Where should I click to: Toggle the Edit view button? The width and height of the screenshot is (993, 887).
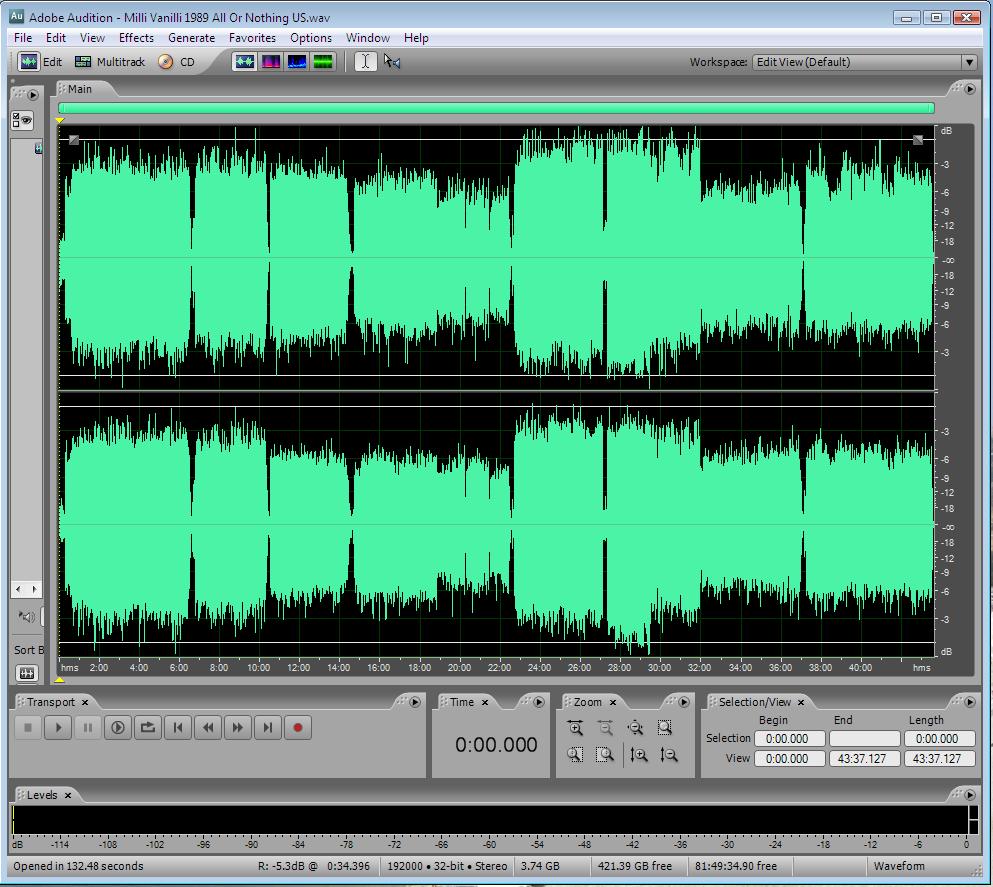41,62
